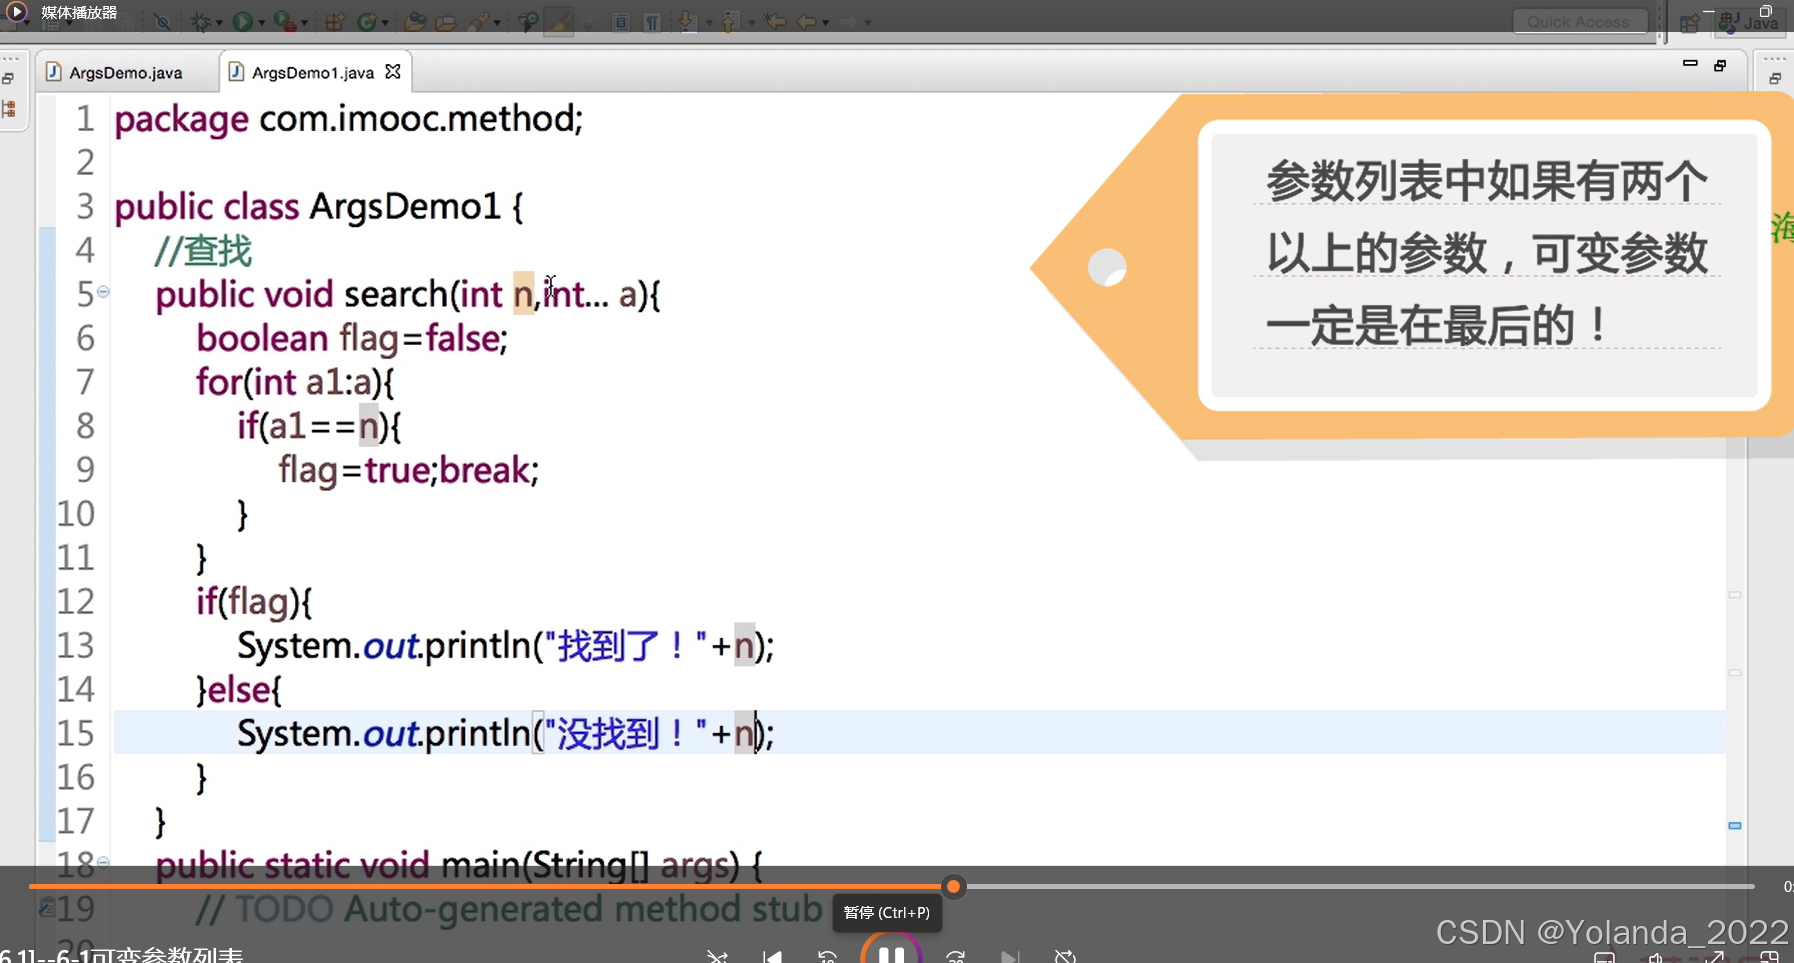1794x963 pixels.
Task: Open the New Java Class dropdown arrow
Action: [x=385, y=23]
